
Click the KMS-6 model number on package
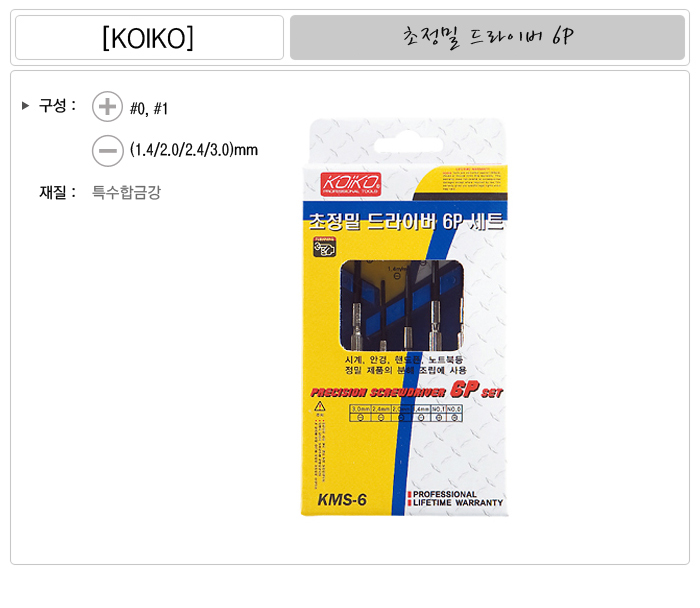(342, 500)
